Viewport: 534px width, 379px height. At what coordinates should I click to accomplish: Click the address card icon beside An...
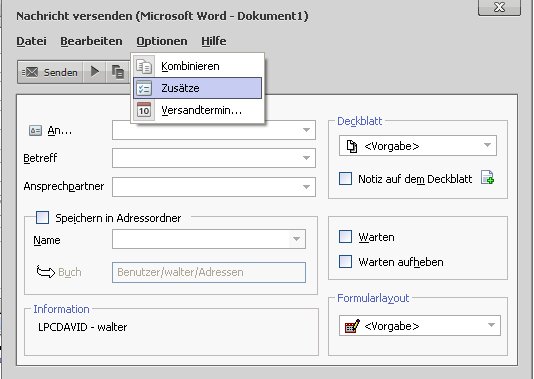(x=35, y=130)
